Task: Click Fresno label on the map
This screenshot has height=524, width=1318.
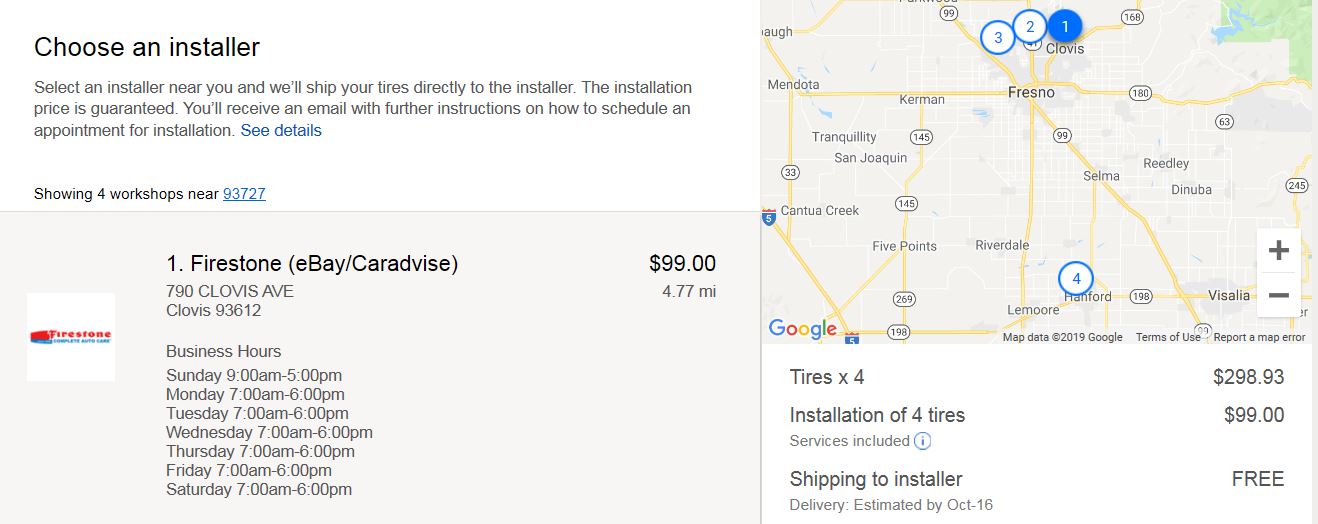Action: point(1030,92)
